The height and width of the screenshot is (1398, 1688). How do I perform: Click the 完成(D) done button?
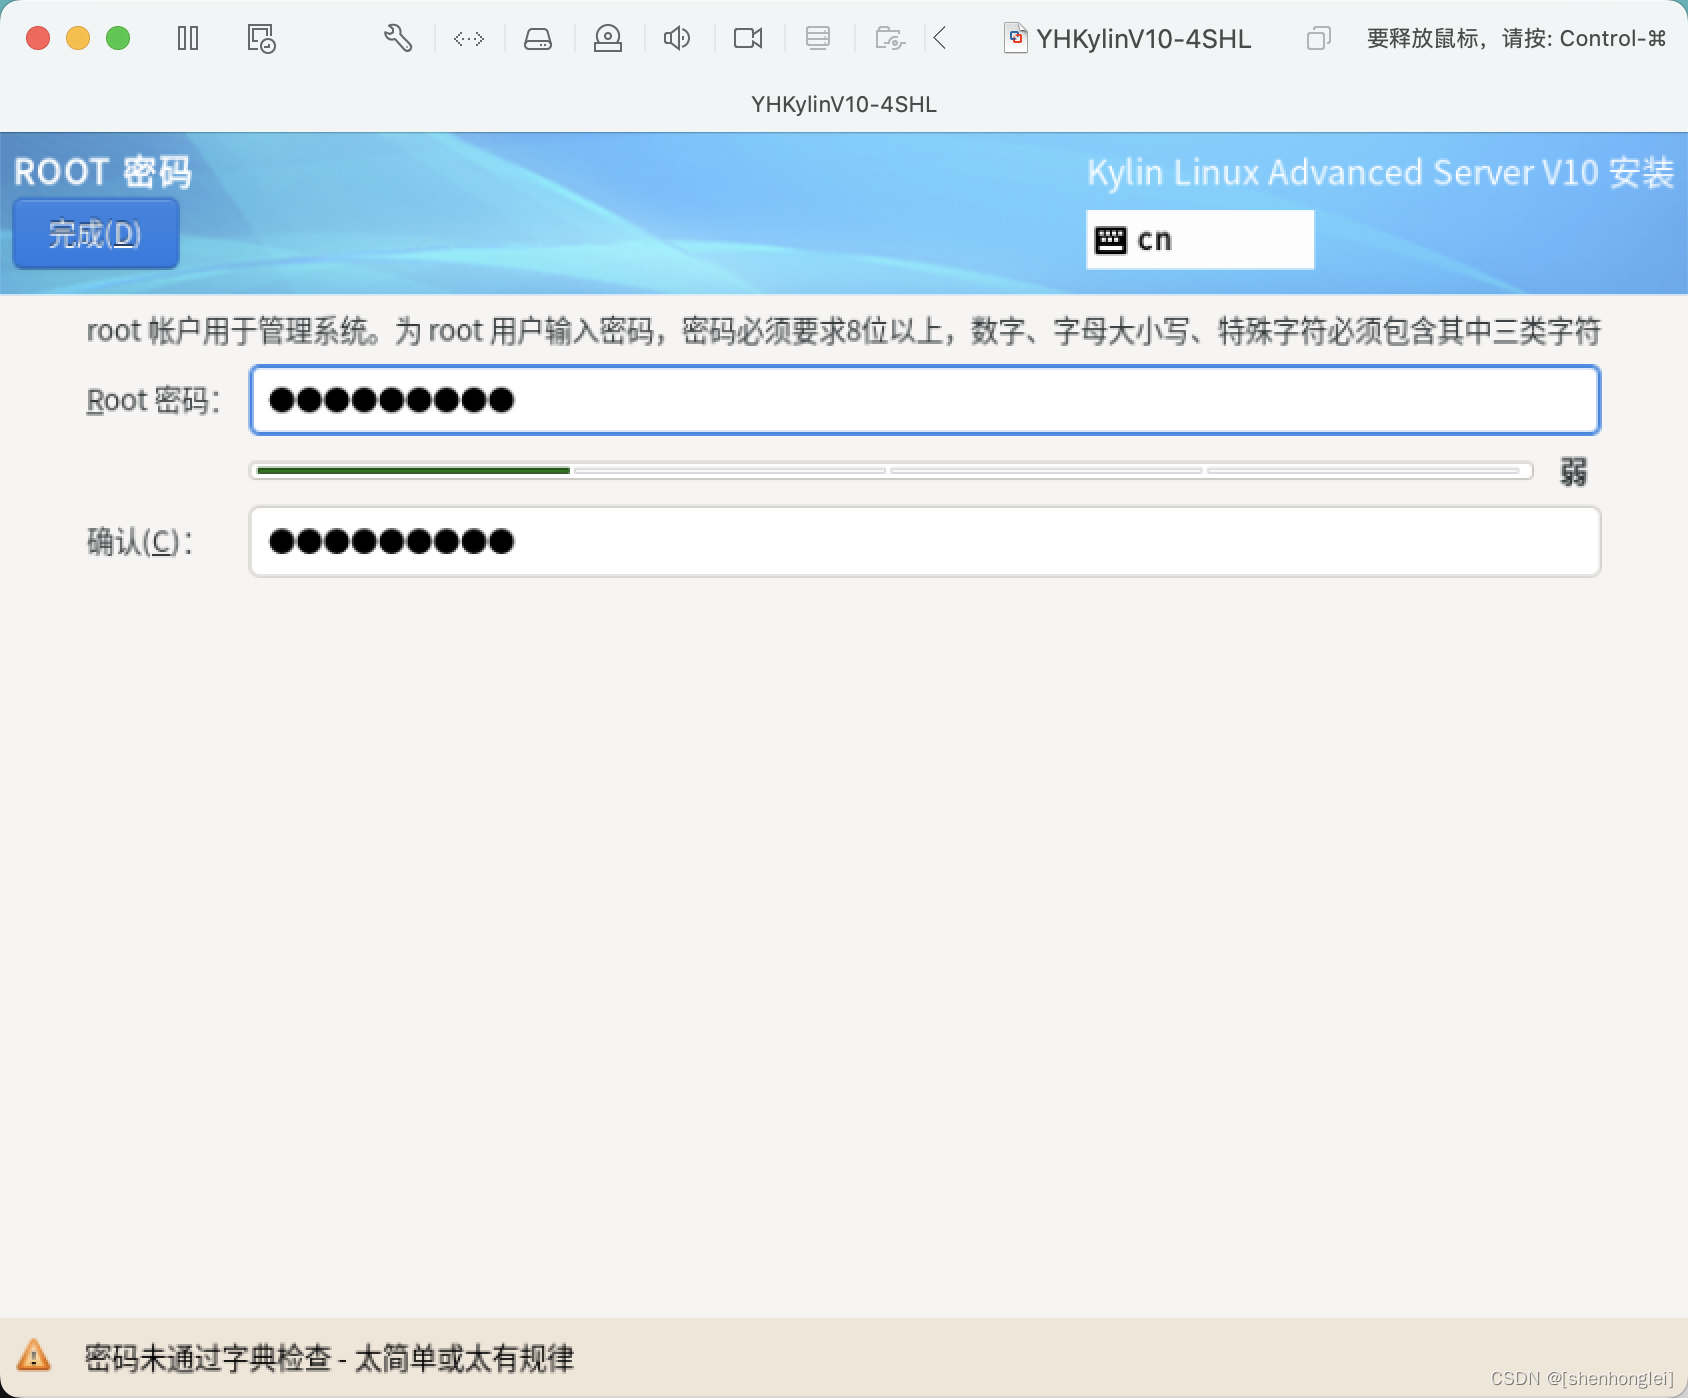pyautogui.click(x=96, y=234)
